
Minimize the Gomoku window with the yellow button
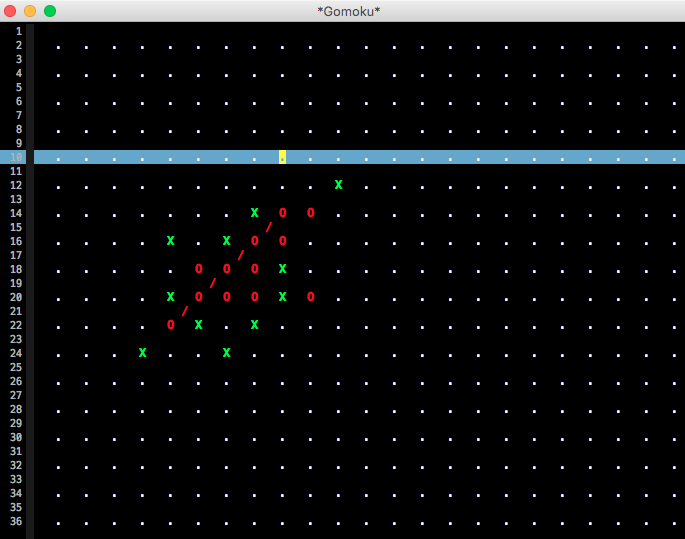coord(30,11)
